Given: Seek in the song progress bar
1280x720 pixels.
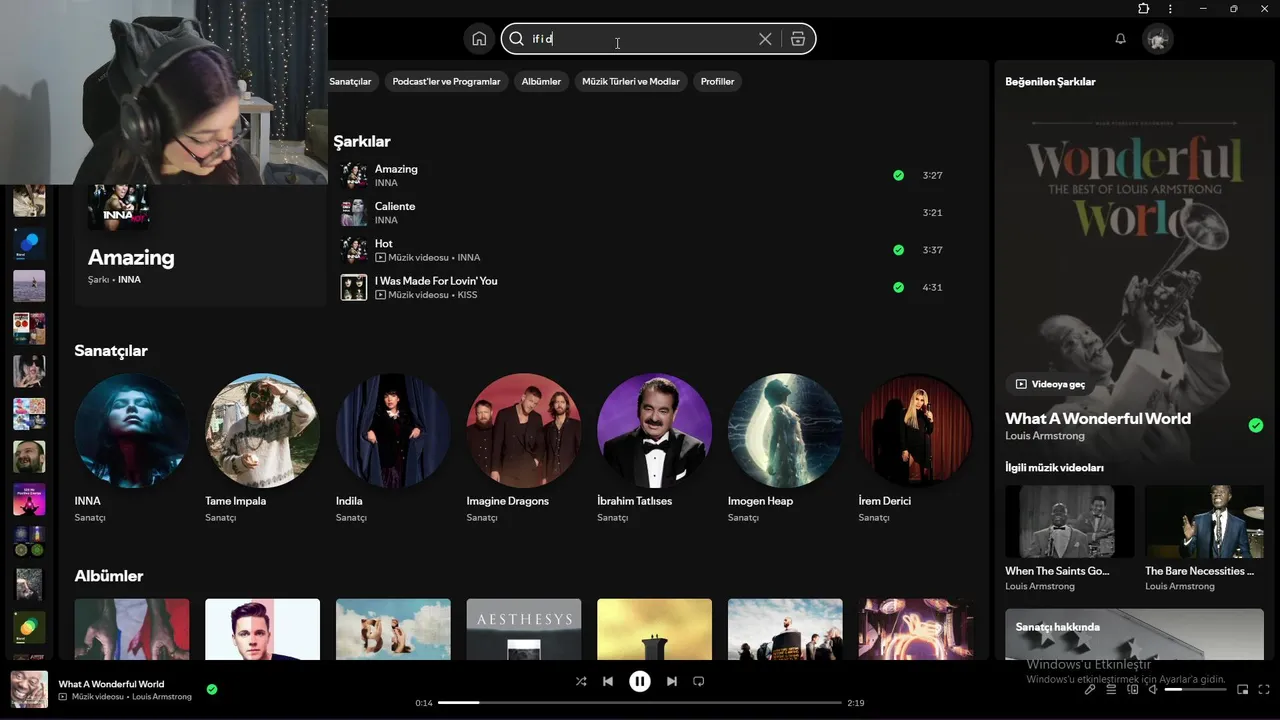Looking at the screenshot, I should (x=640, y=703).
